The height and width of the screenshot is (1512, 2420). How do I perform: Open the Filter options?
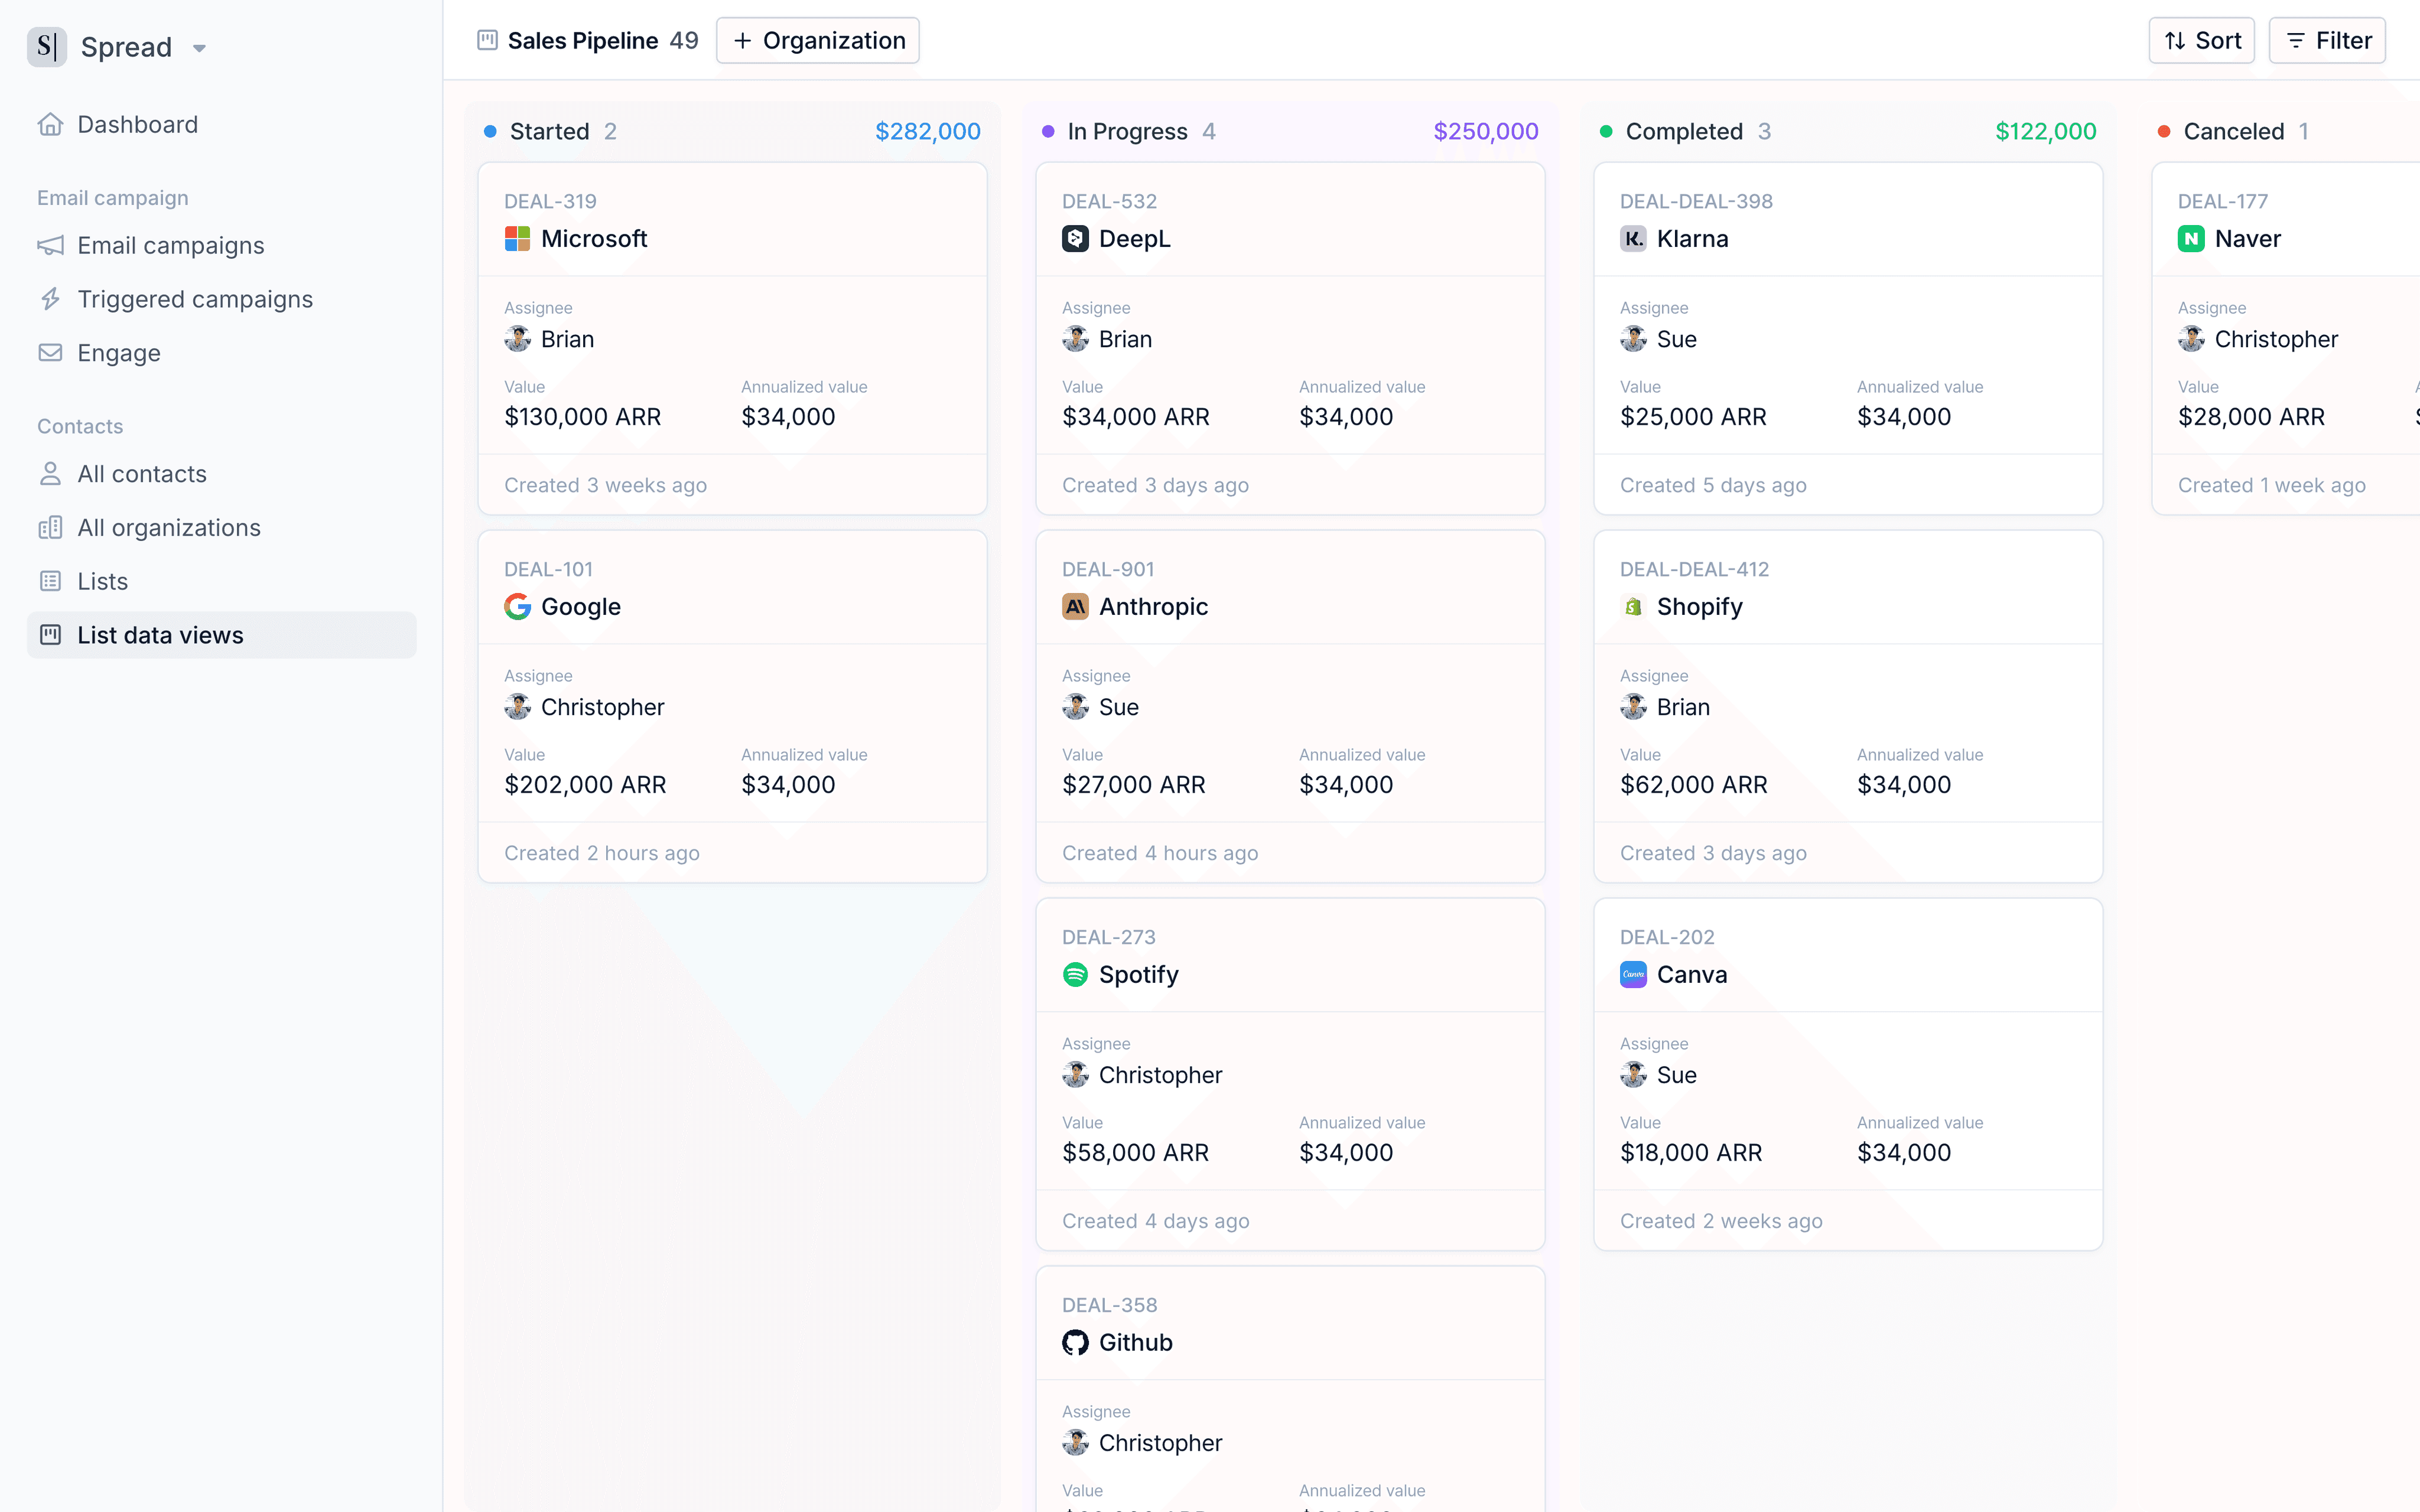[x=2327, y=40]
